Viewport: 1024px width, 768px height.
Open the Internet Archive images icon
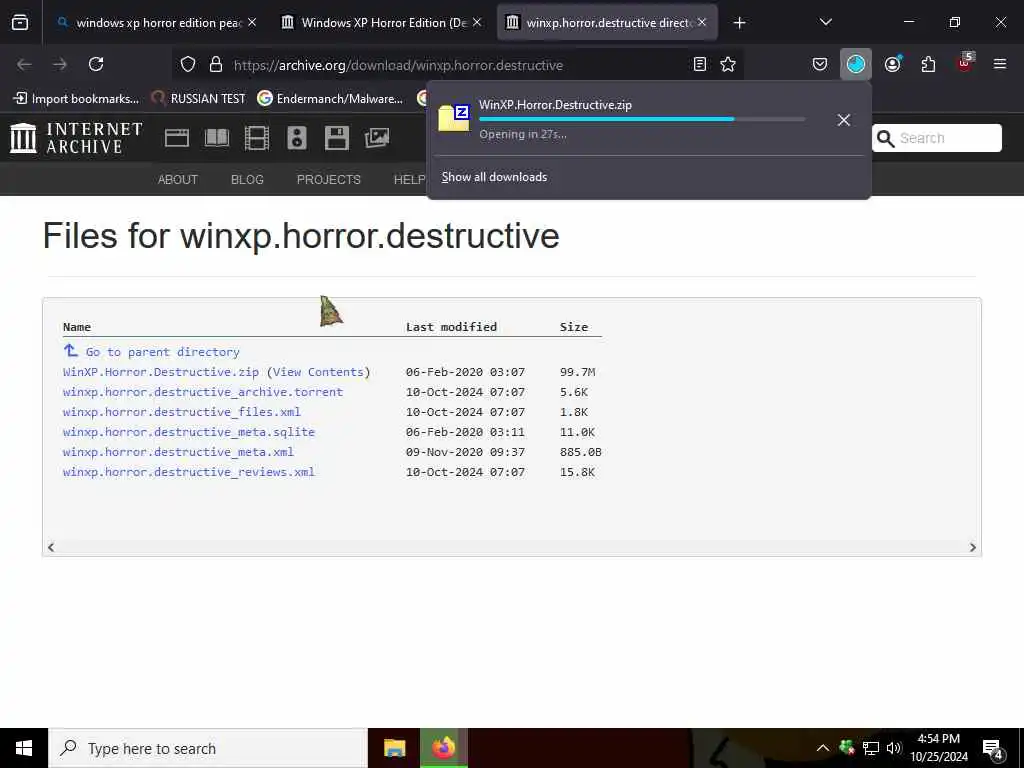377,138
